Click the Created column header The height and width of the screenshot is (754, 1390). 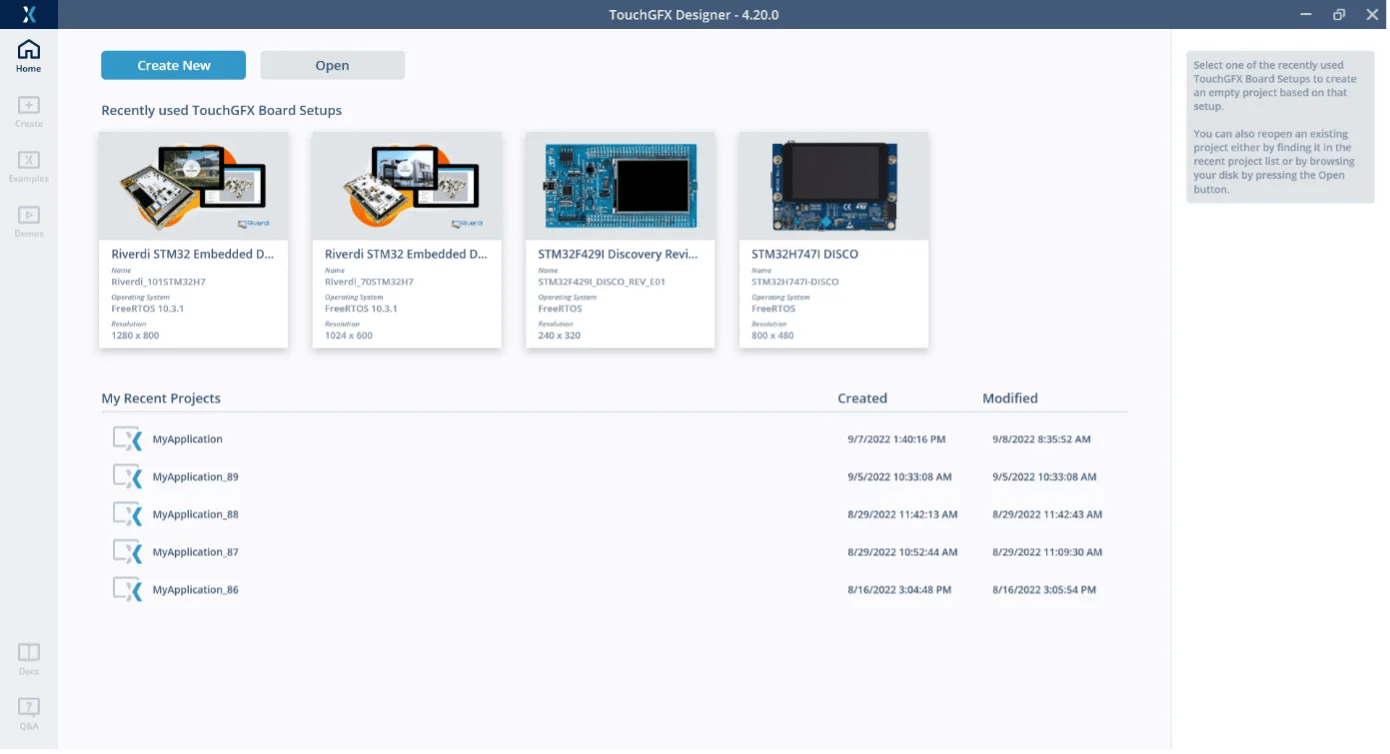click(x=862, y=398)
